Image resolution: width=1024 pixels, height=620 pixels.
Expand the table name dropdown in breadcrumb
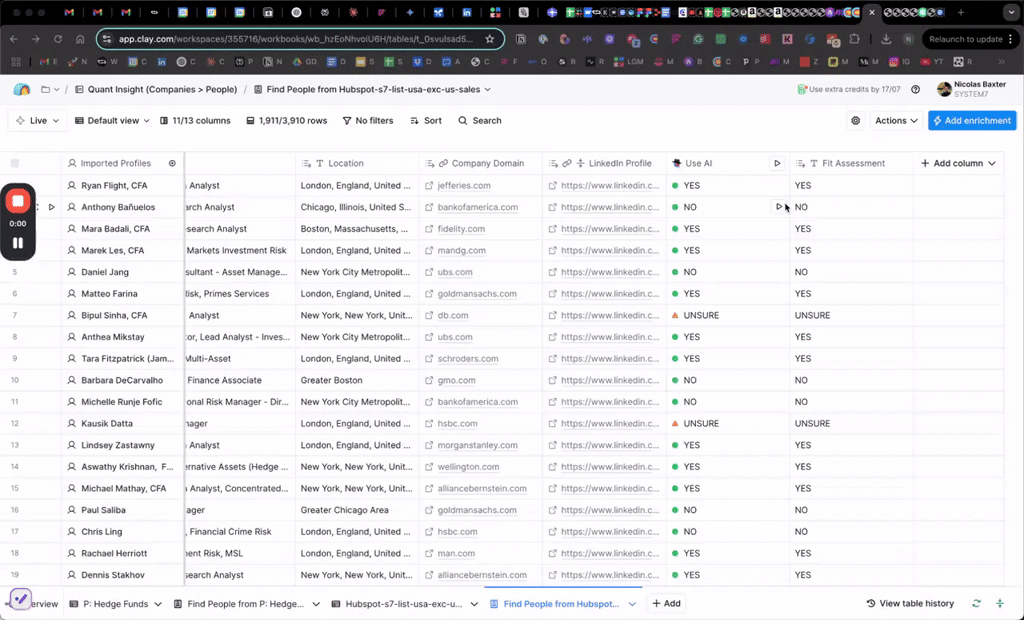click(x=487, y=90)
